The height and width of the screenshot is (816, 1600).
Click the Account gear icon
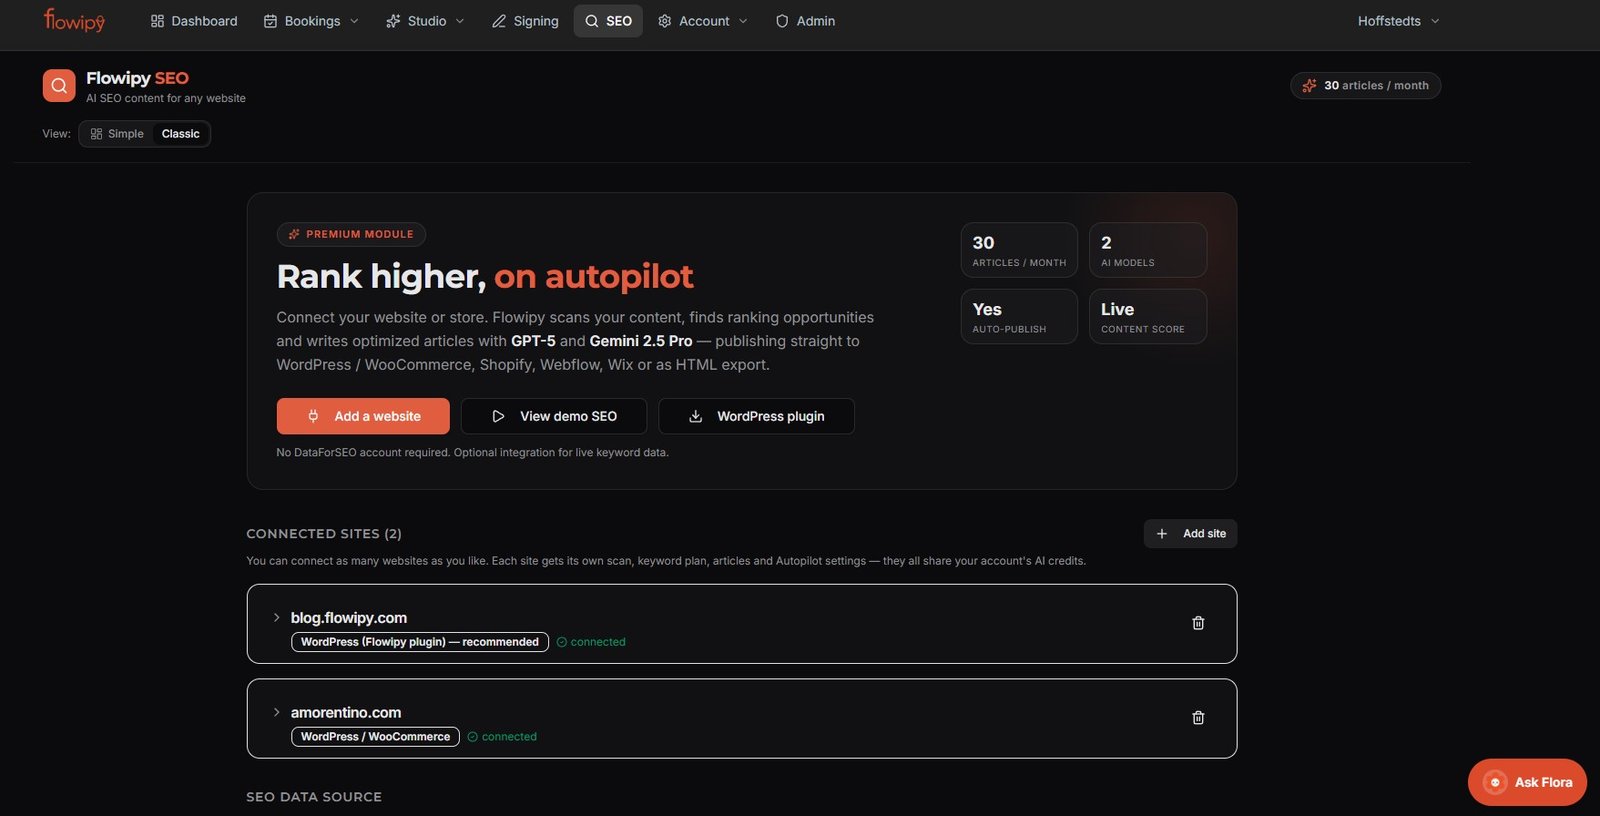[665, 21]
